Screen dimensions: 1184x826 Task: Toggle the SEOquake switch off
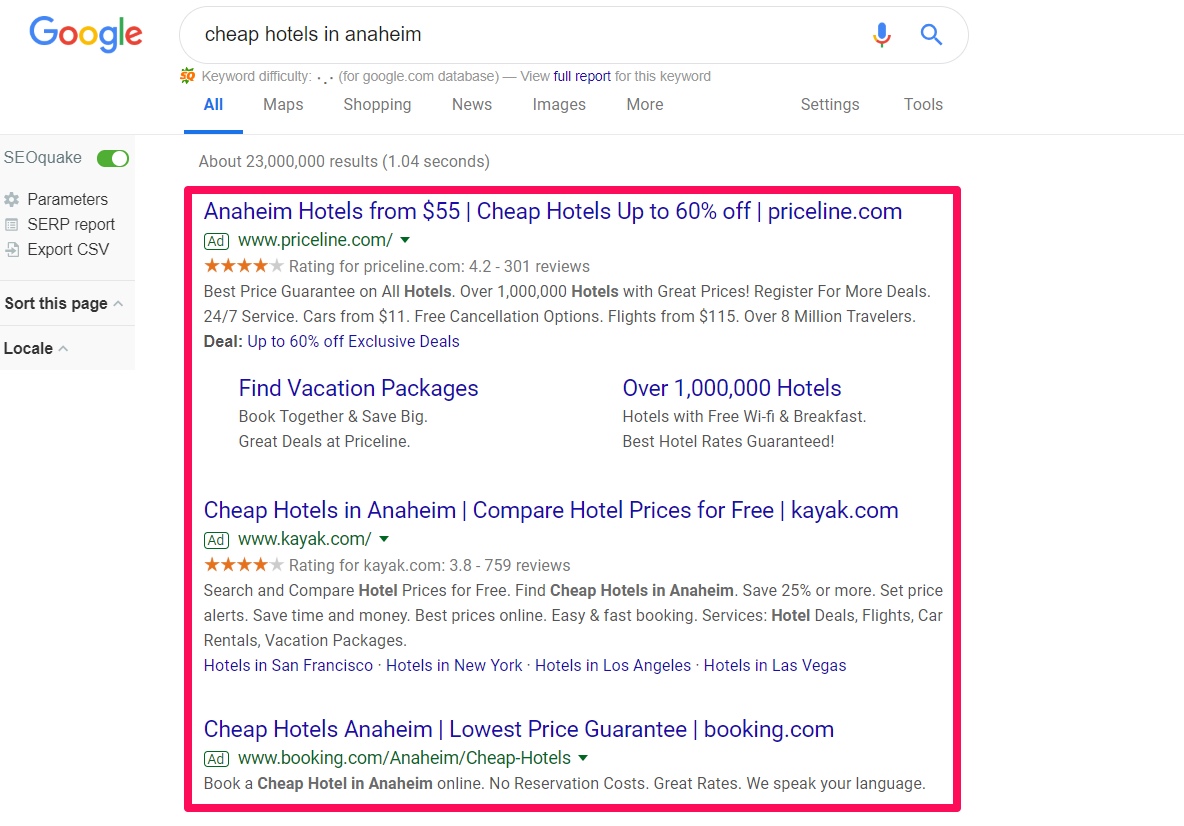tap(113, 158)
